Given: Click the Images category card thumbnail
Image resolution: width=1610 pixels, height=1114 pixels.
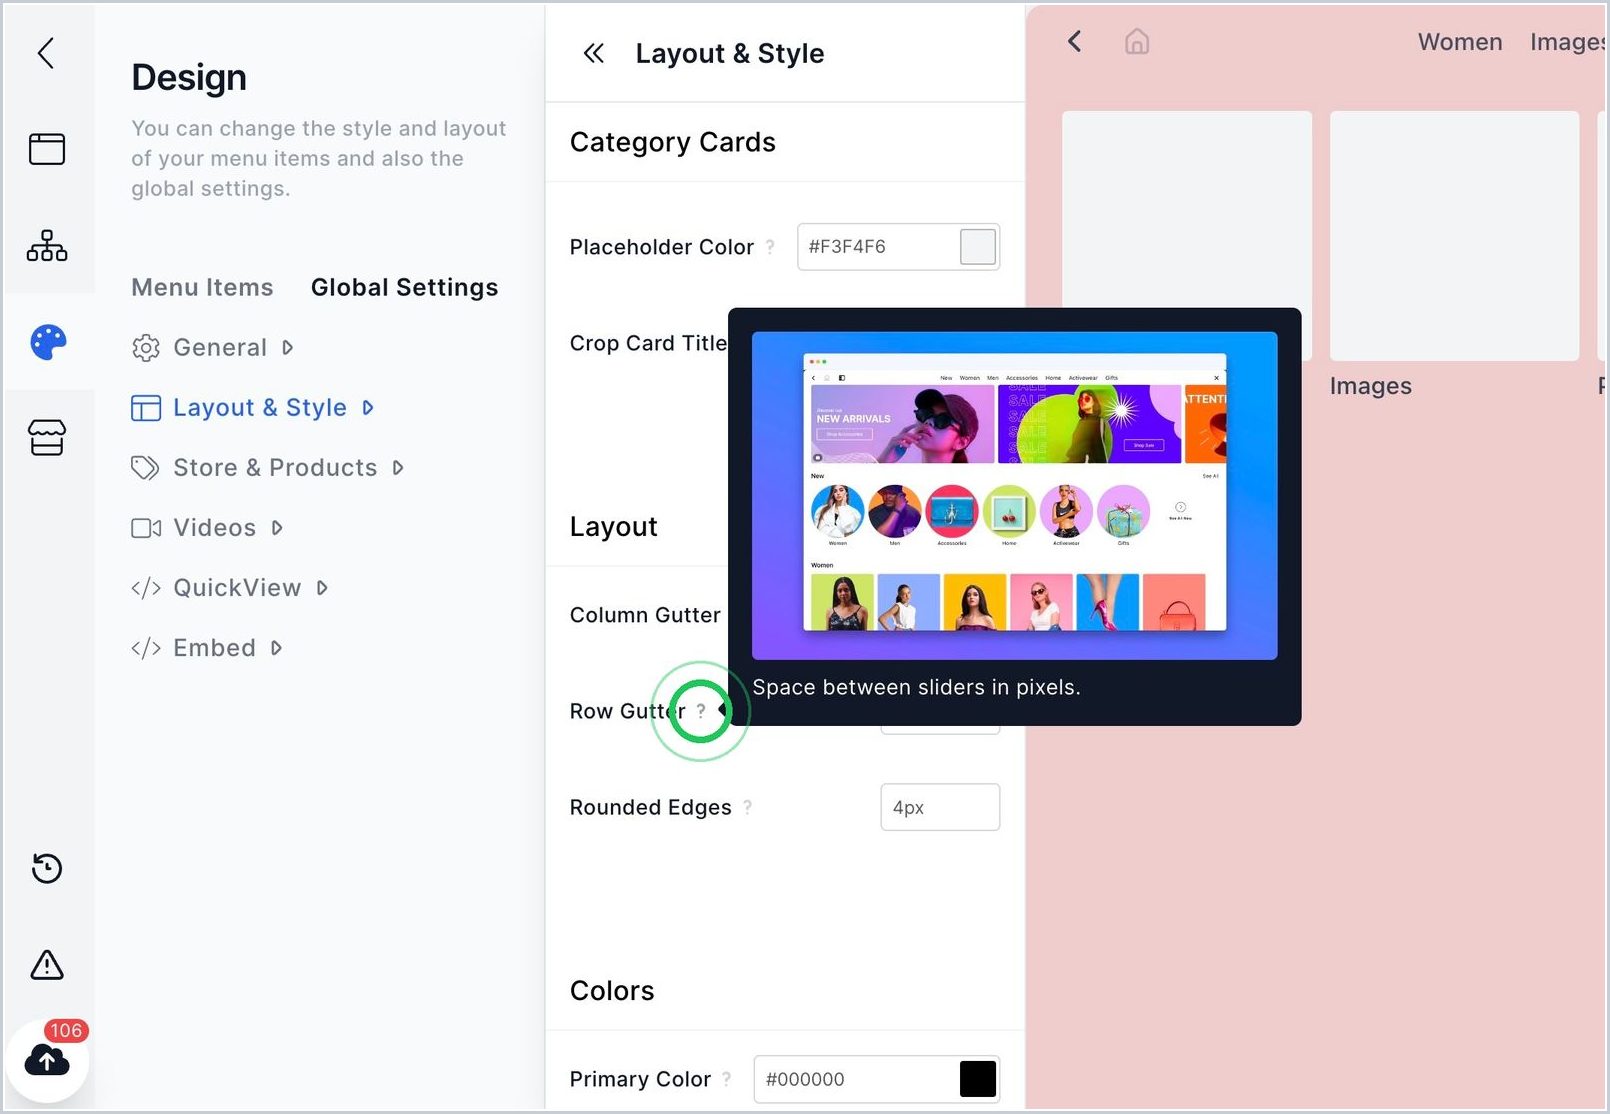Looking at the screenshot, I should click(x=1454, y=236).
